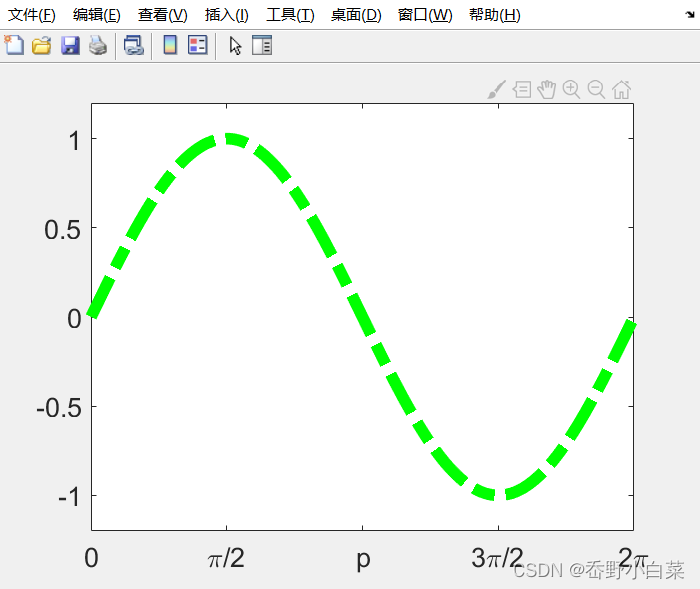Open a file with the folder icon
This screenshot has height=589, width=700.
(42, 46)
